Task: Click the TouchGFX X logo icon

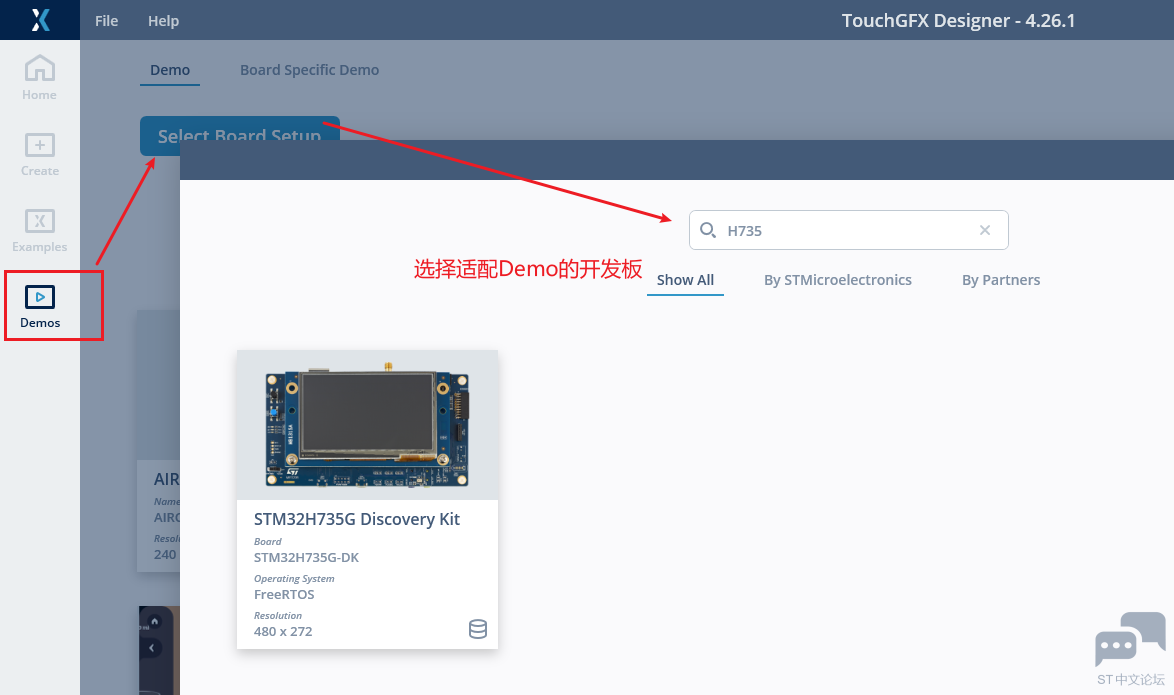Action: pyautogui.click(x=40, y=20)
